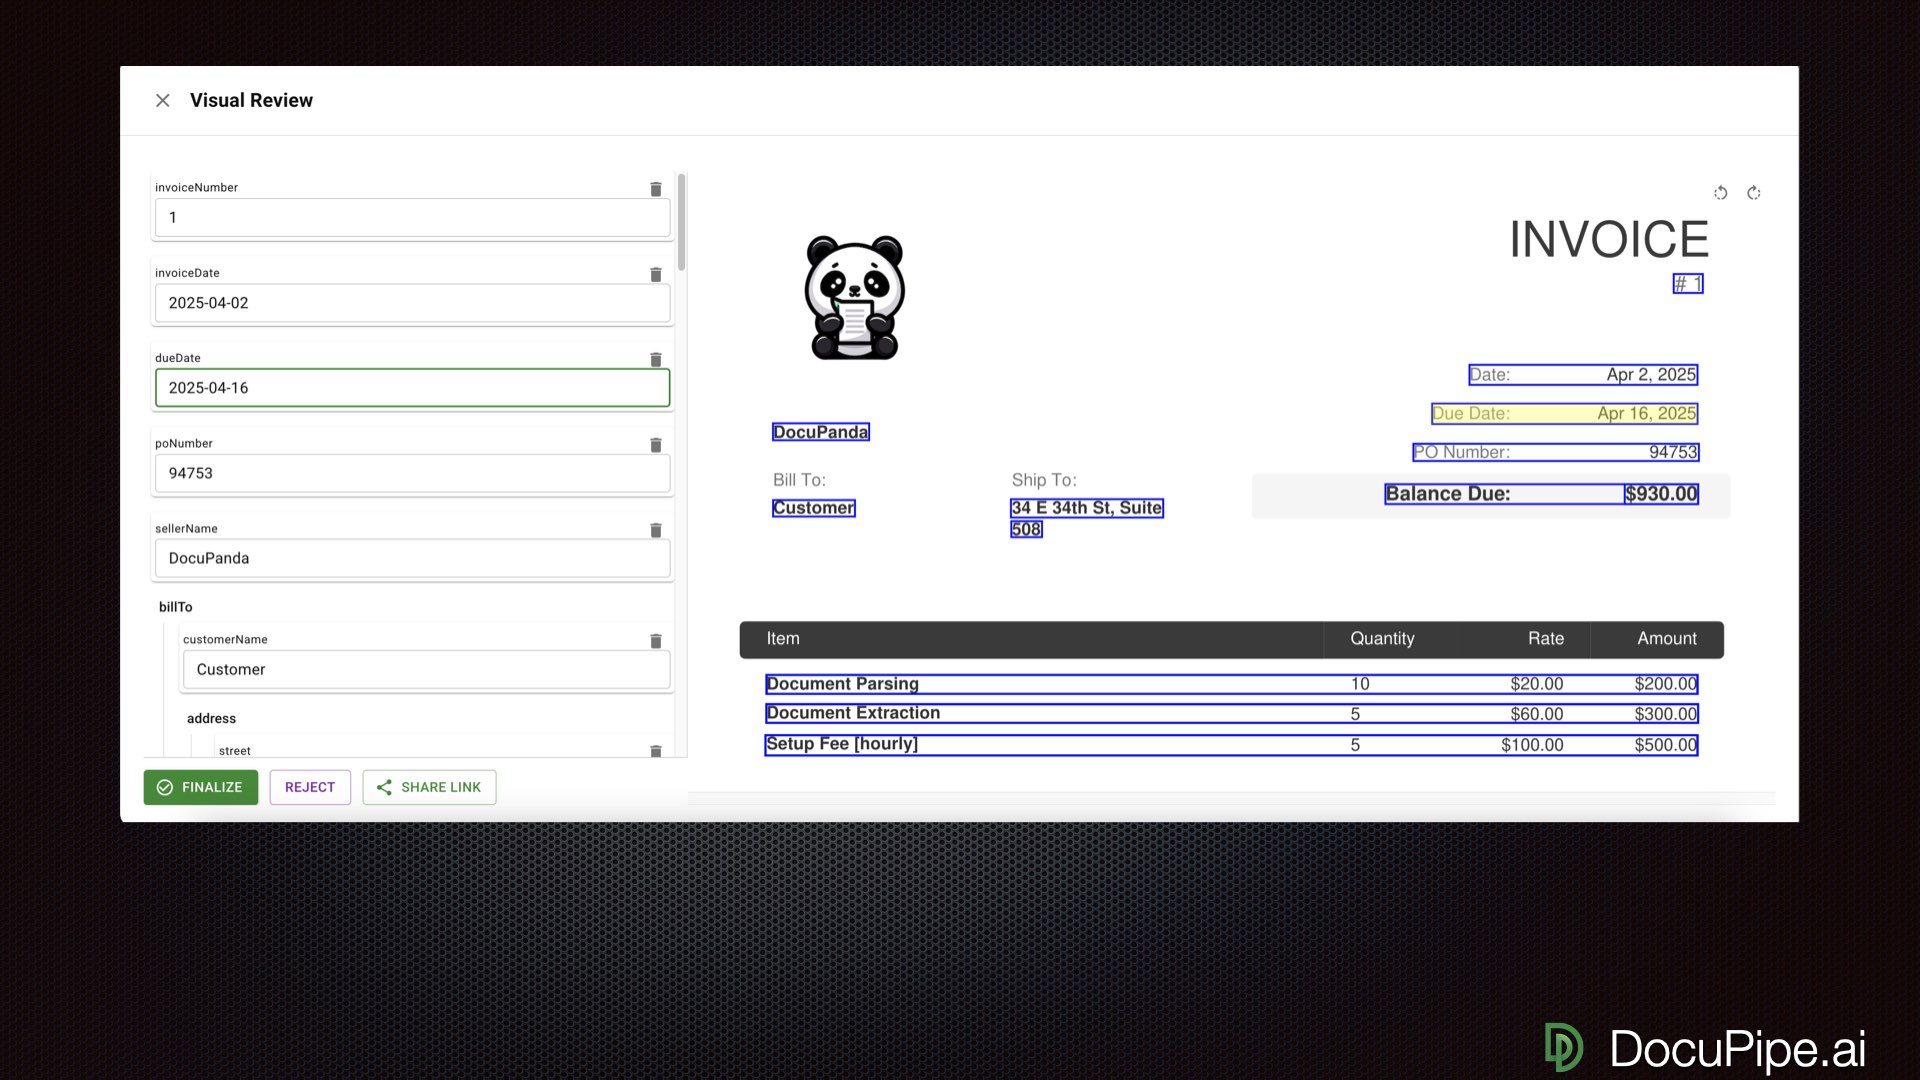Reject the extracted data
This screenshot has height=1080, width=1920.
coord(310,787)
